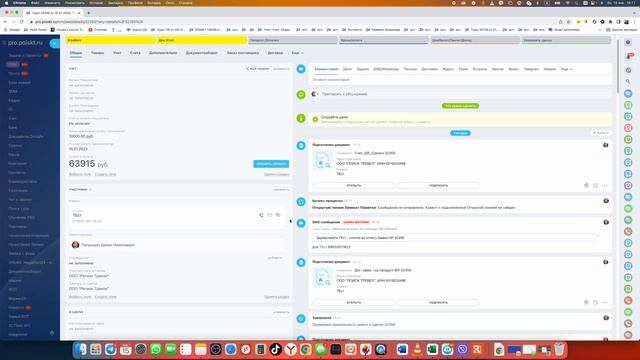
Task: Expand the Еще dropdown in deal tabs
Action: 298,53
